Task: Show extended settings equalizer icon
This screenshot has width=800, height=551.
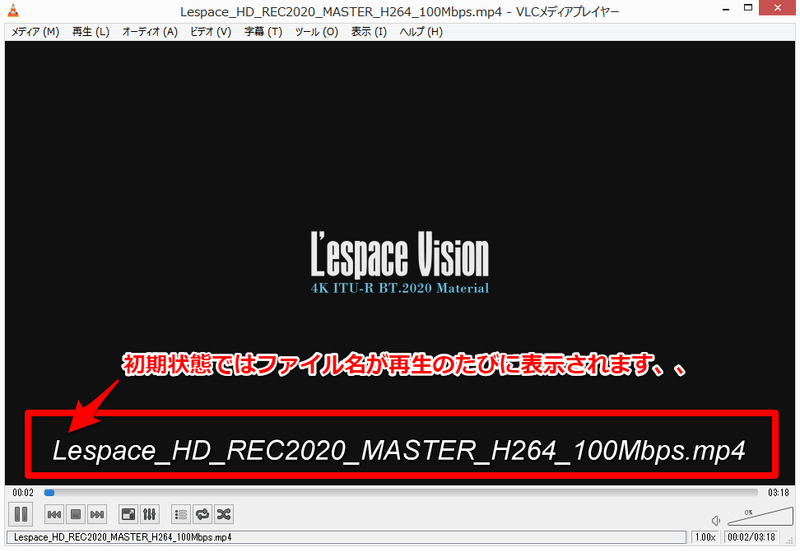Action: click(149, 514)
